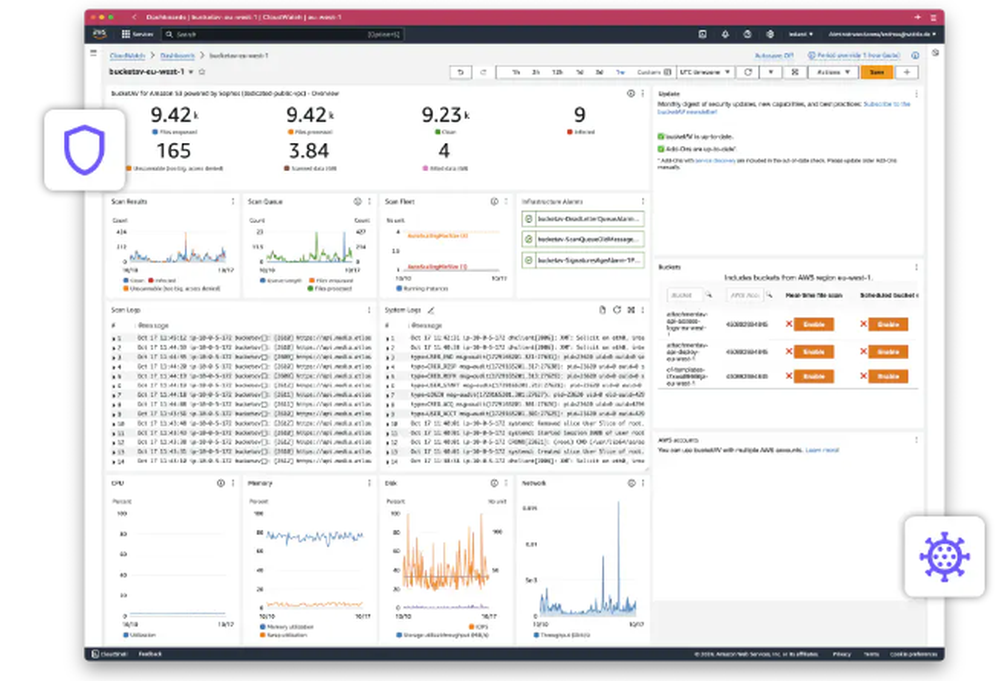Toggle Autosave Off setting
This screenshot has width=1000, height=681.
pos(774,55)
